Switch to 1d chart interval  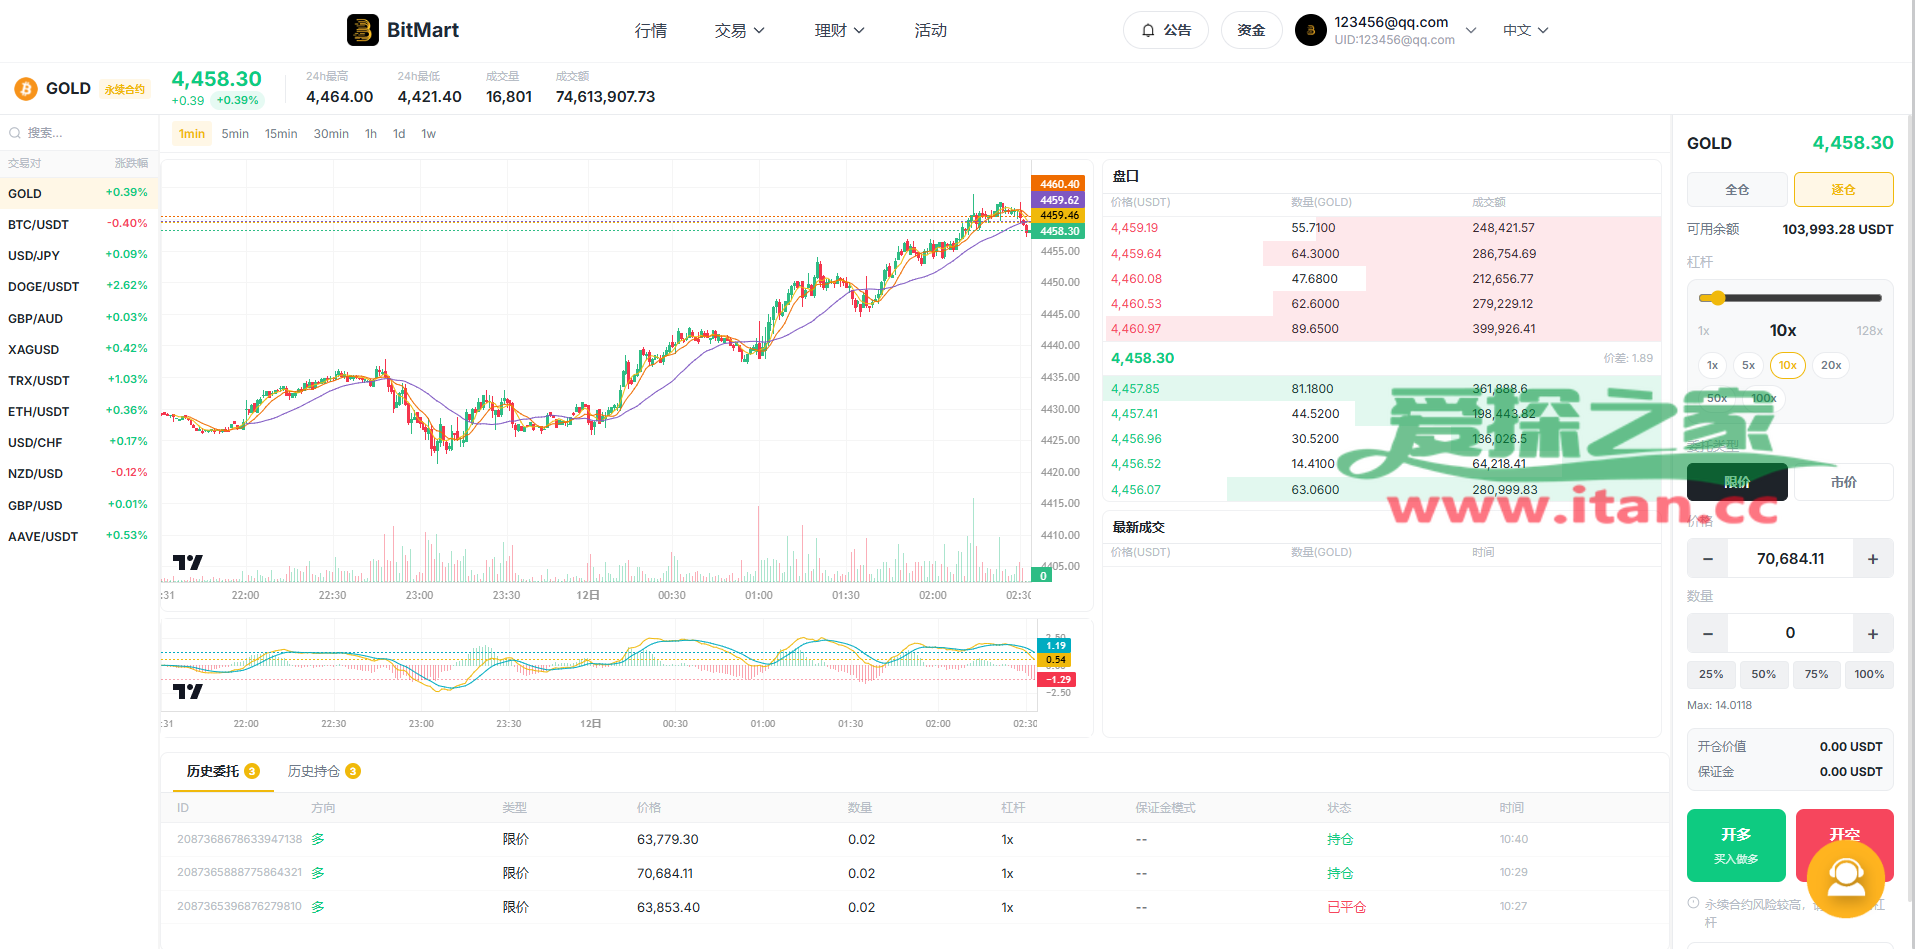(399, 134)
